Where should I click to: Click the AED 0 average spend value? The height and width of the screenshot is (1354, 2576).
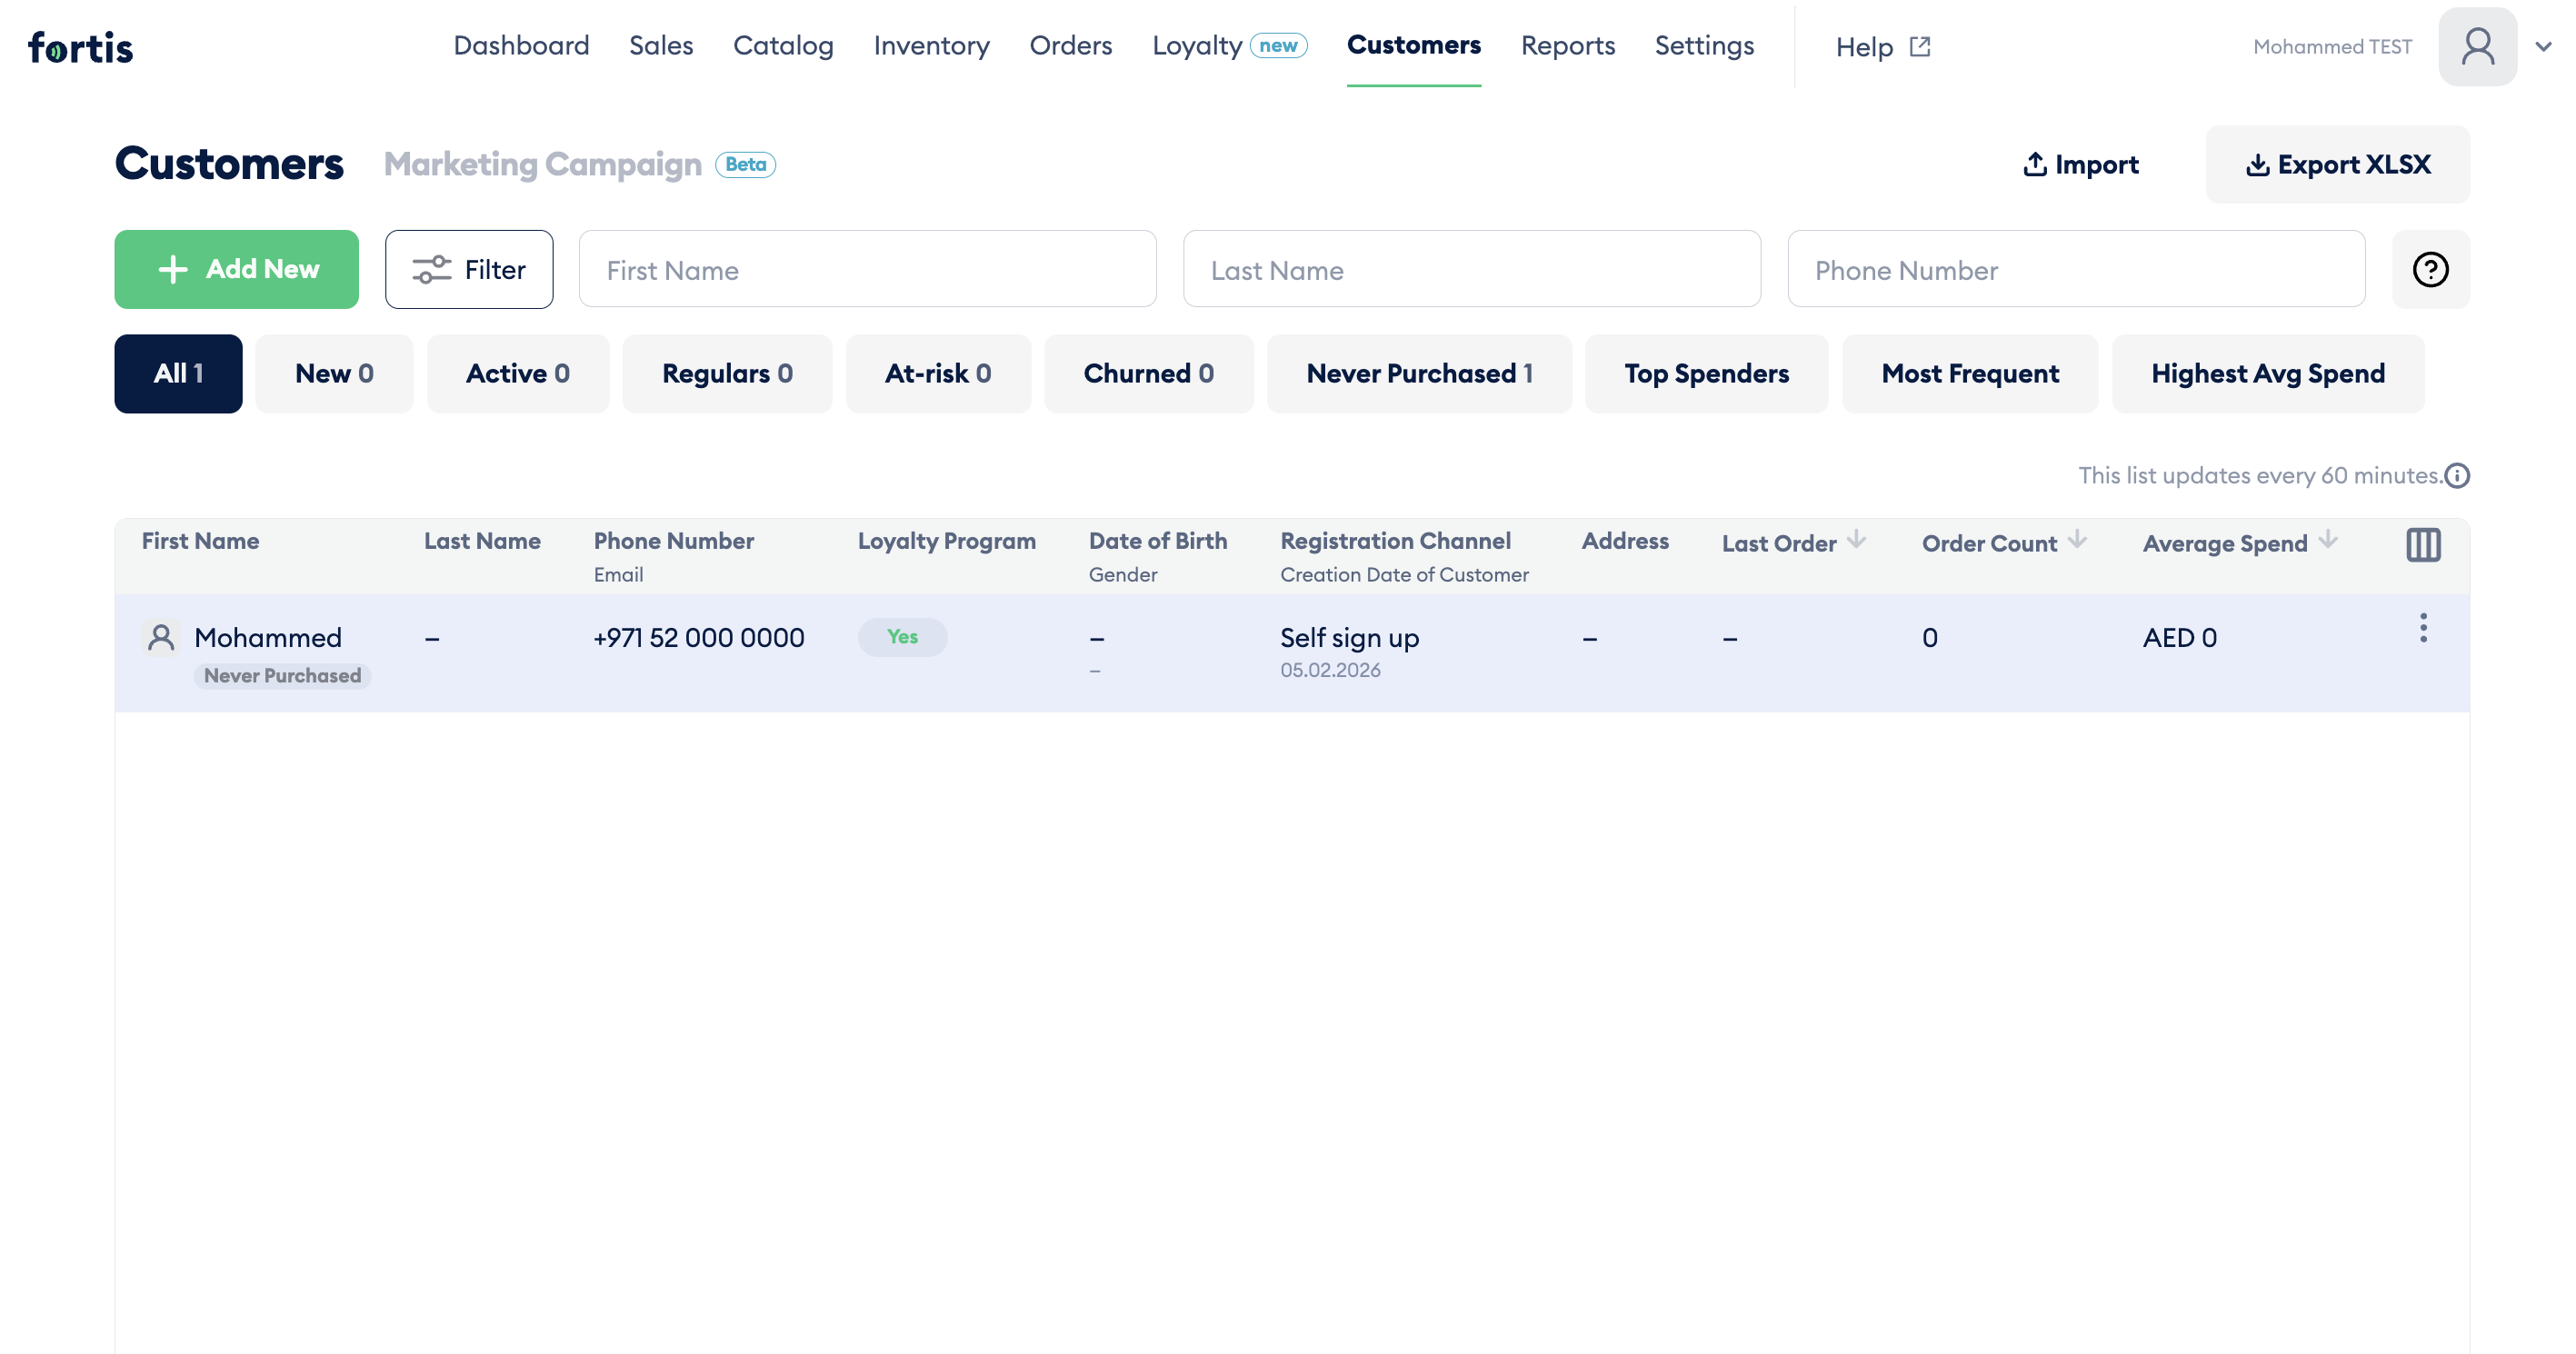pyautogui.click(x=2179, y=637)
